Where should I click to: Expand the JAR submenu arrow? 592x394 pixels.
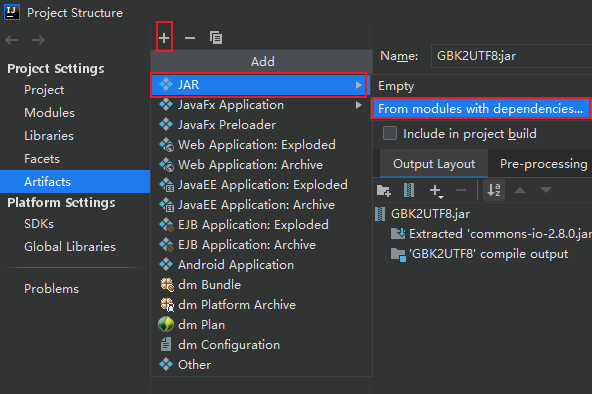(x=358, y=85)
